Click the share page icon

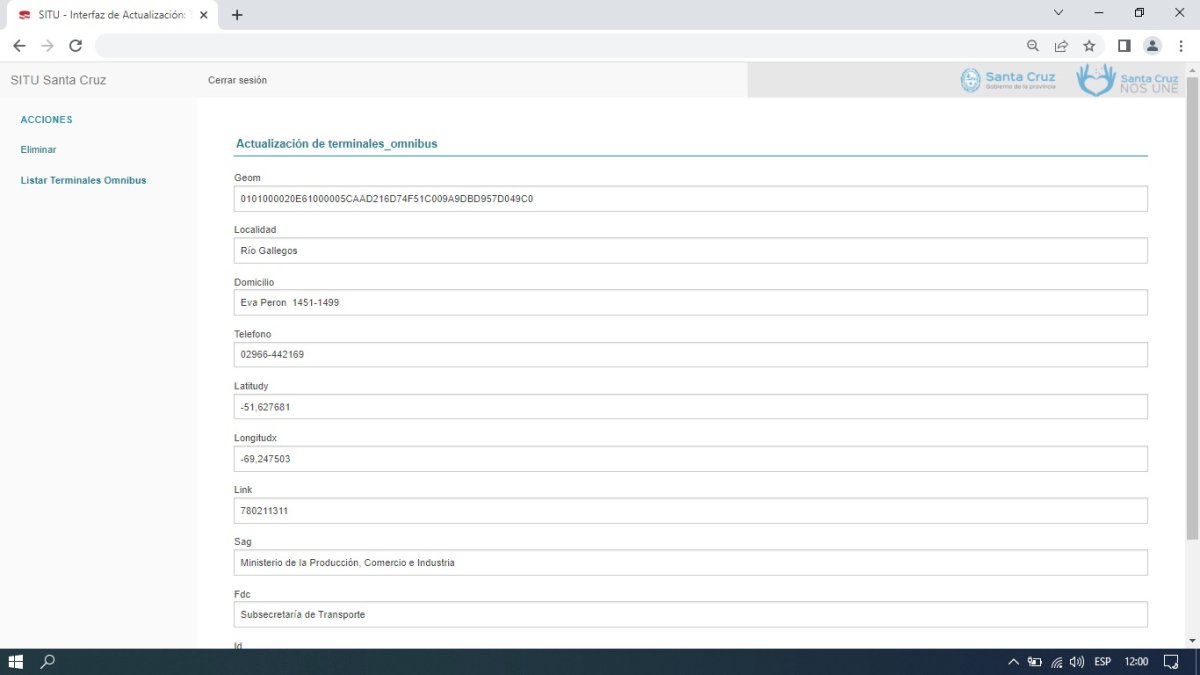coord(1061,46)
